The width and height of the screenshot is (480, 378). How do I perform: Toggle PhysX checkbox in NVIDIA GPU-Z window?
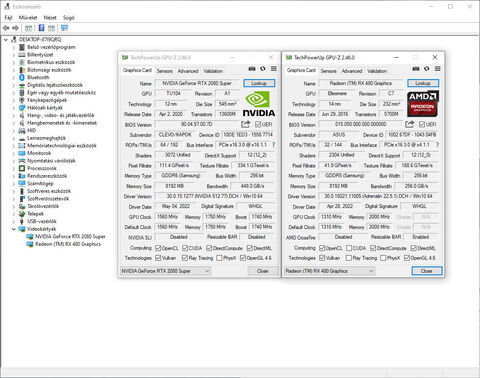point(219,258)
